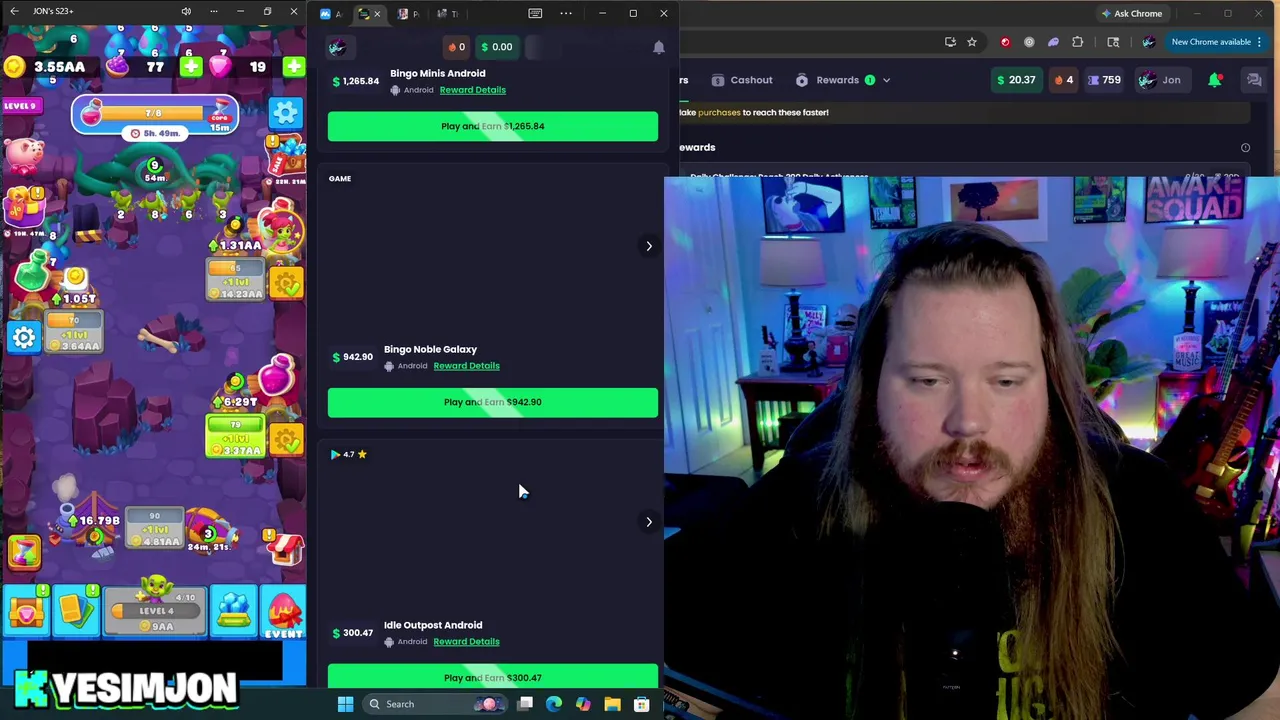This screenshot has height=720, width=1280.
Task: Open the cards collection tab
Action: click(77, 611)
